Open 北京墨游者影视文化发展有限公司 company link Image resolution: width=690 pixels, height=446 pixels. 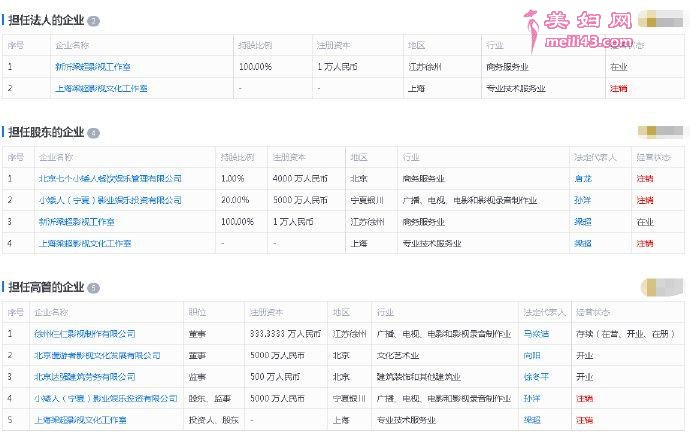tap(97, 355)
